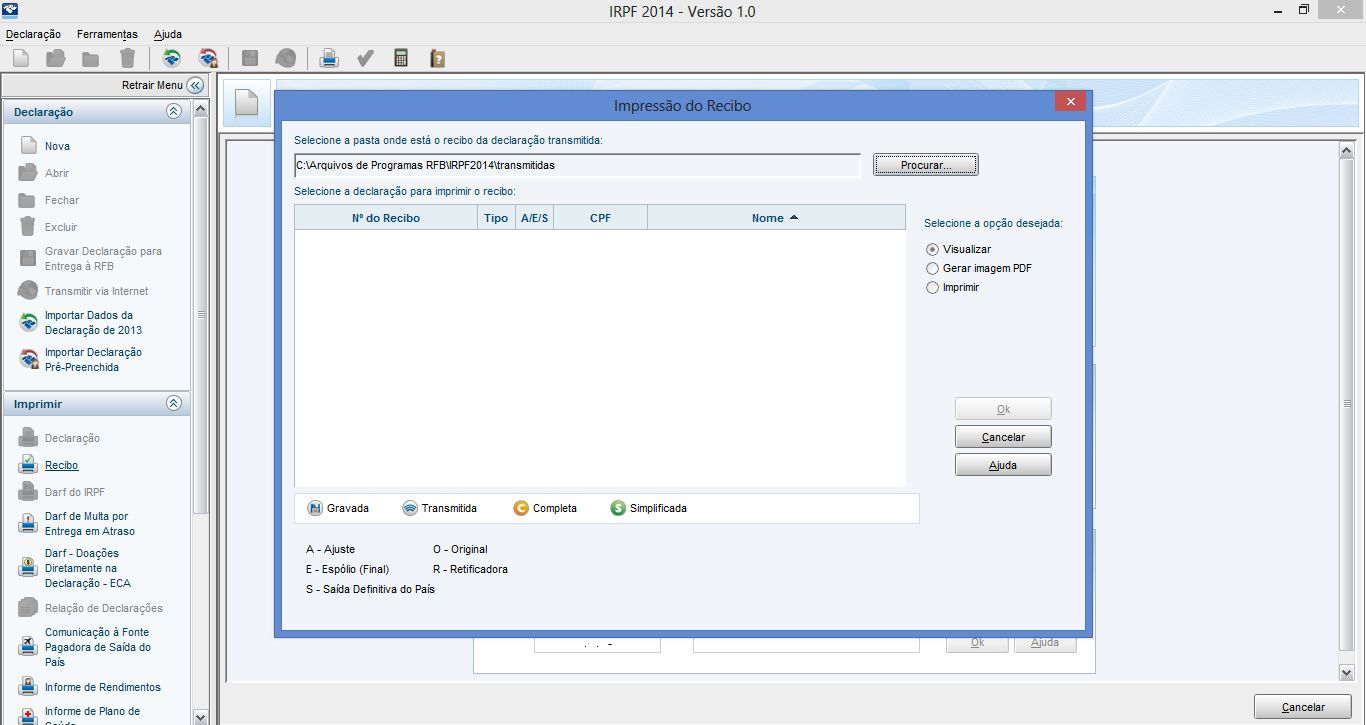Screen dimensions: 1366x725
Task: Collapse the Imprimir sidebar section
Action: [174, 404]
